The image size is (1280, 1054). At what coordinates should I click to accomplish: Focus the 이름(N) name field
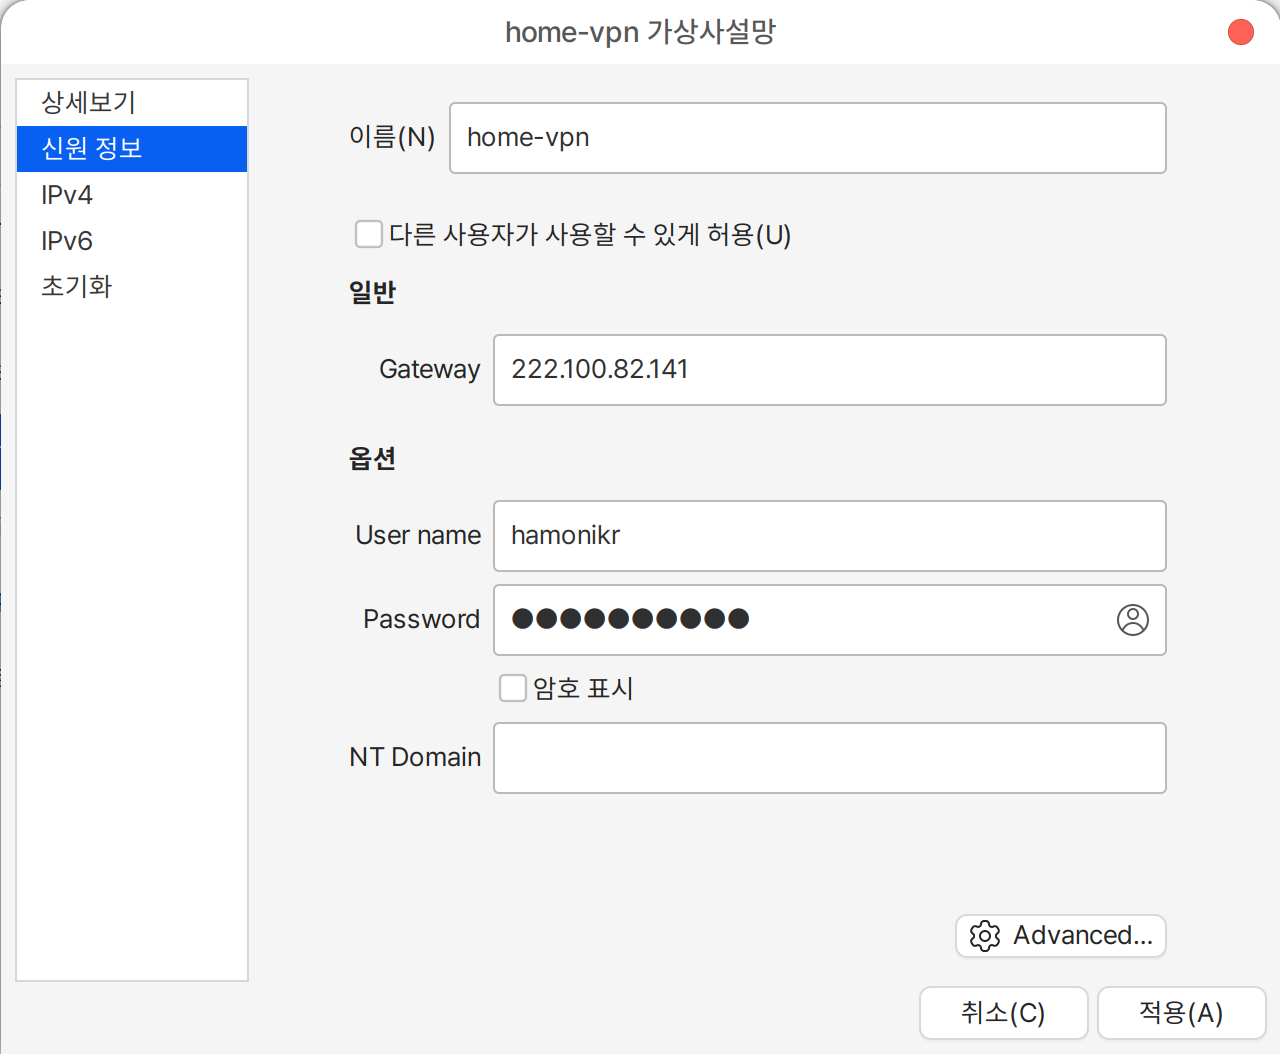coord(808,138)
